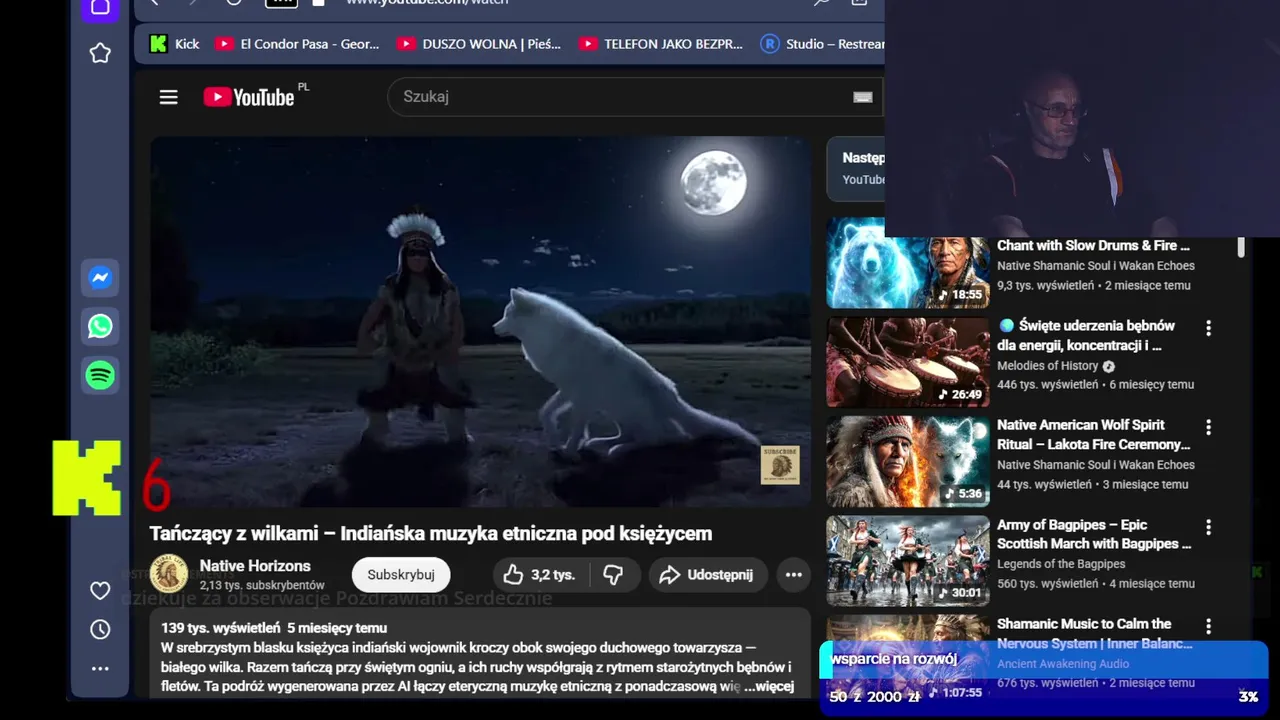Open WhatsApp in the browser sidebar

[100, 327]
